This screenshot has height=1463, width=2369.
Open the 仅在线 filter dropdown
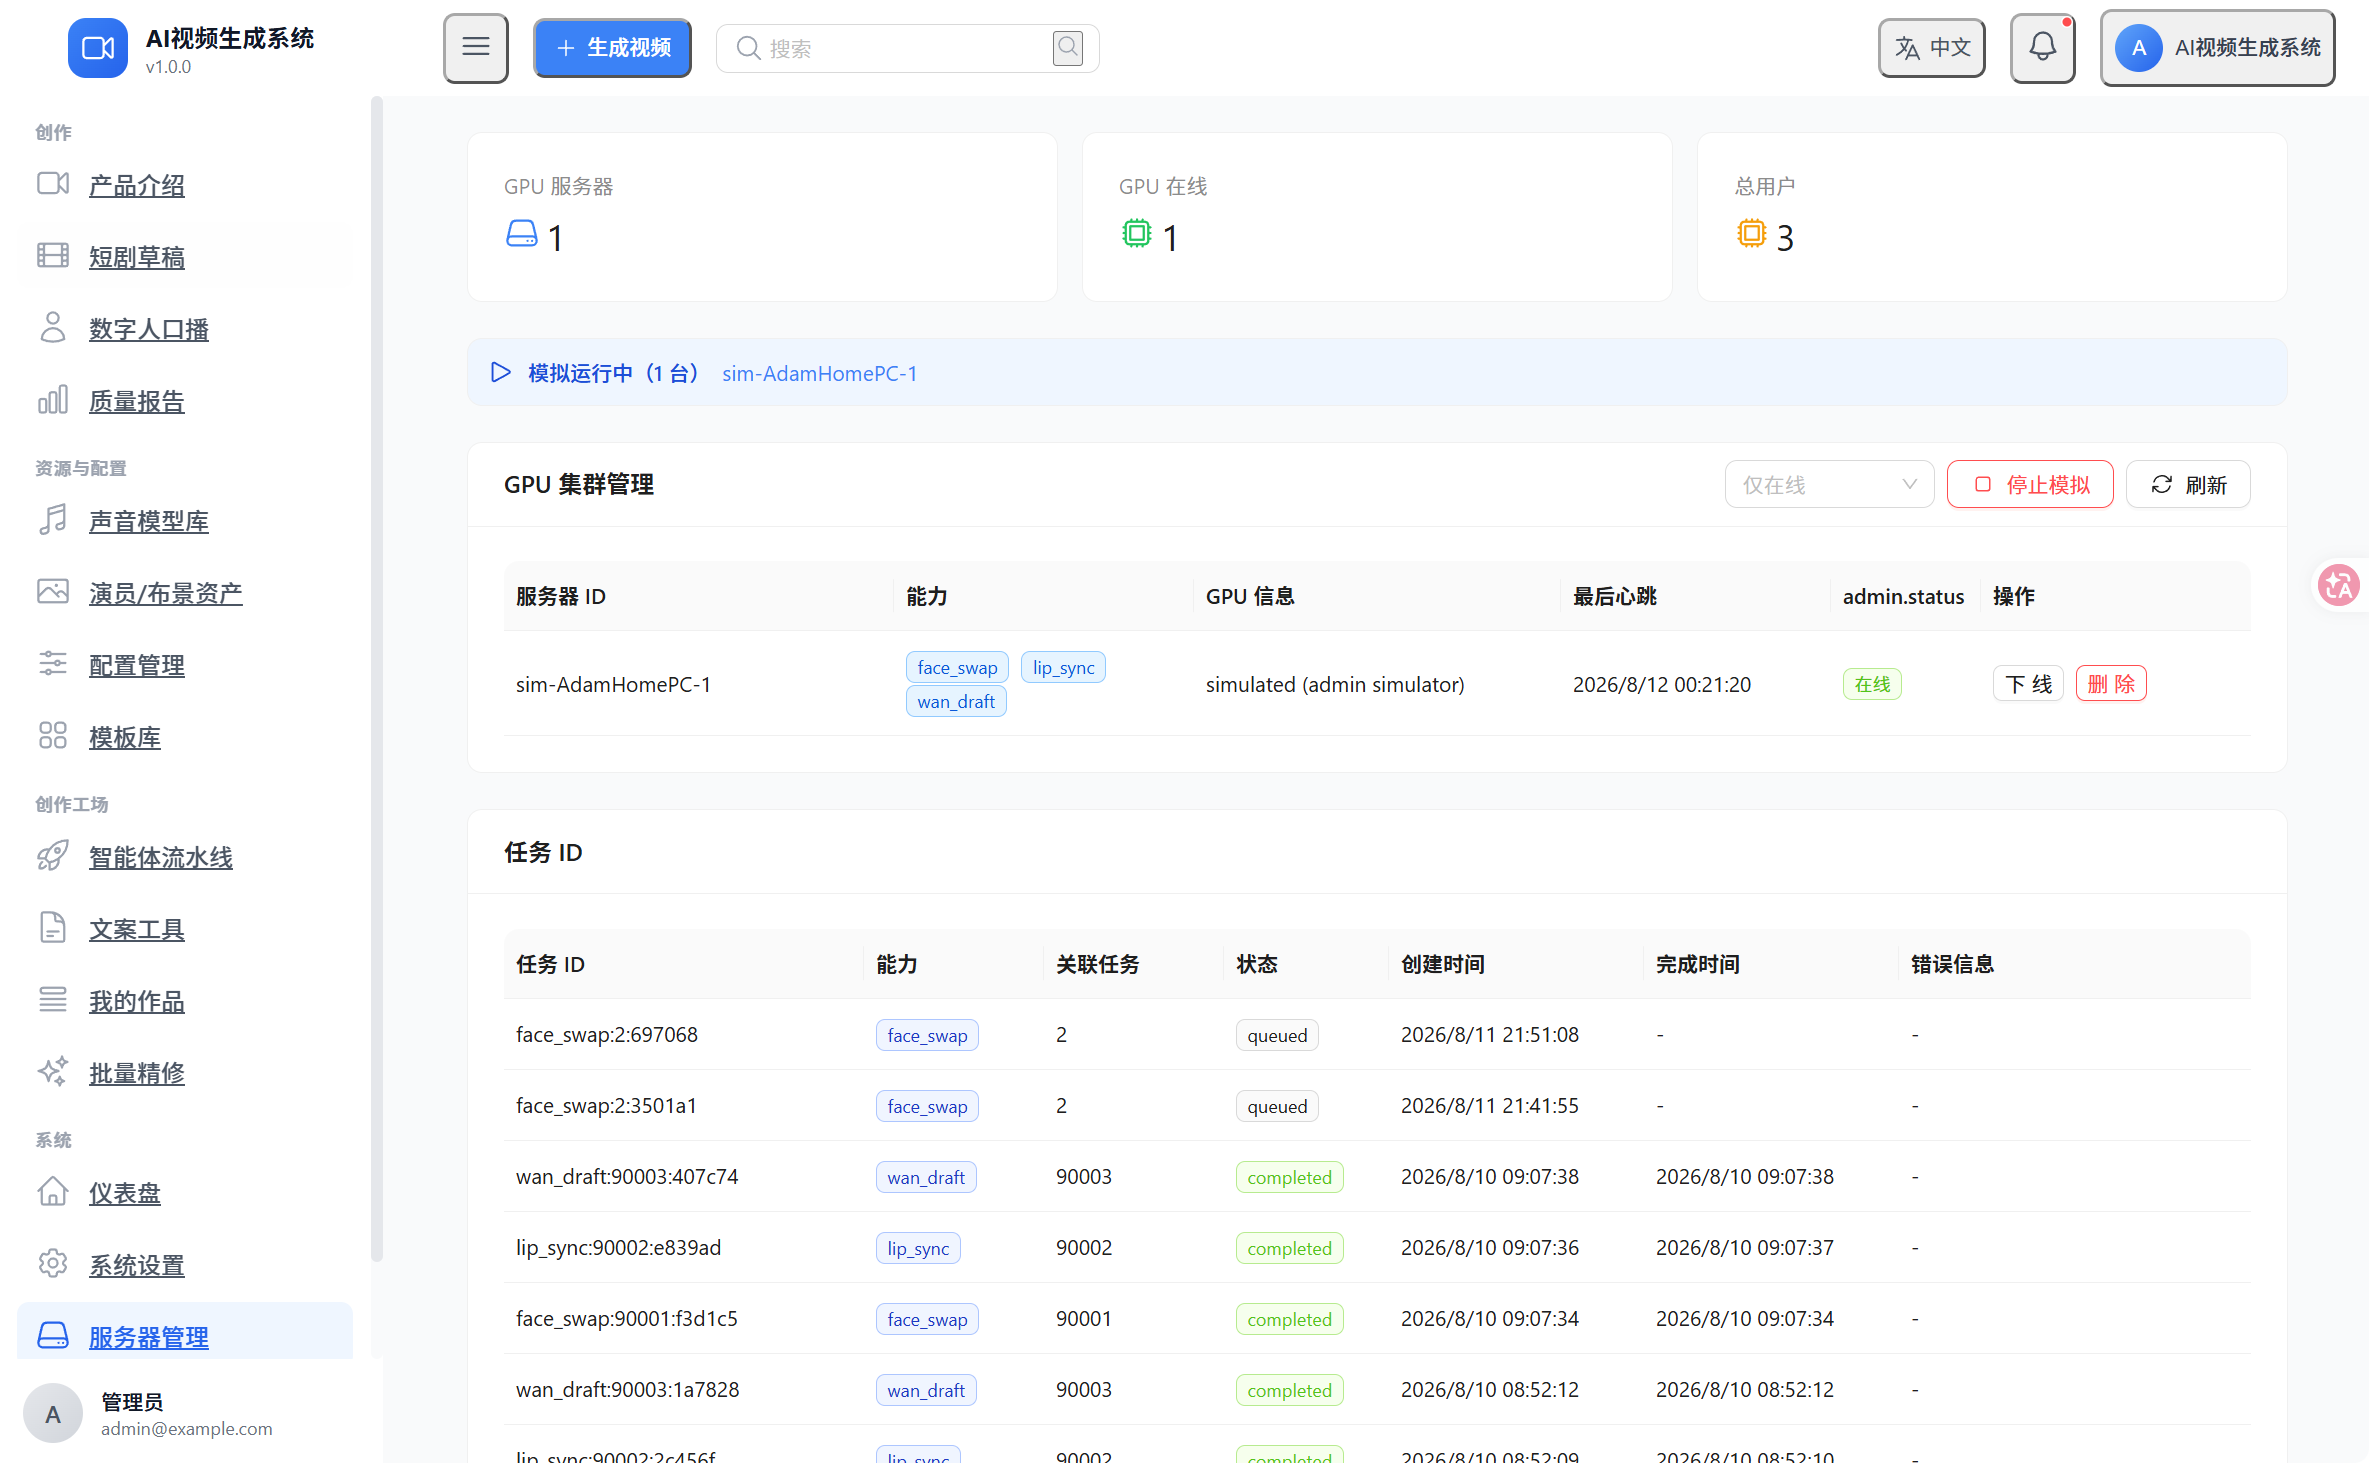[x=1830, y=485]
